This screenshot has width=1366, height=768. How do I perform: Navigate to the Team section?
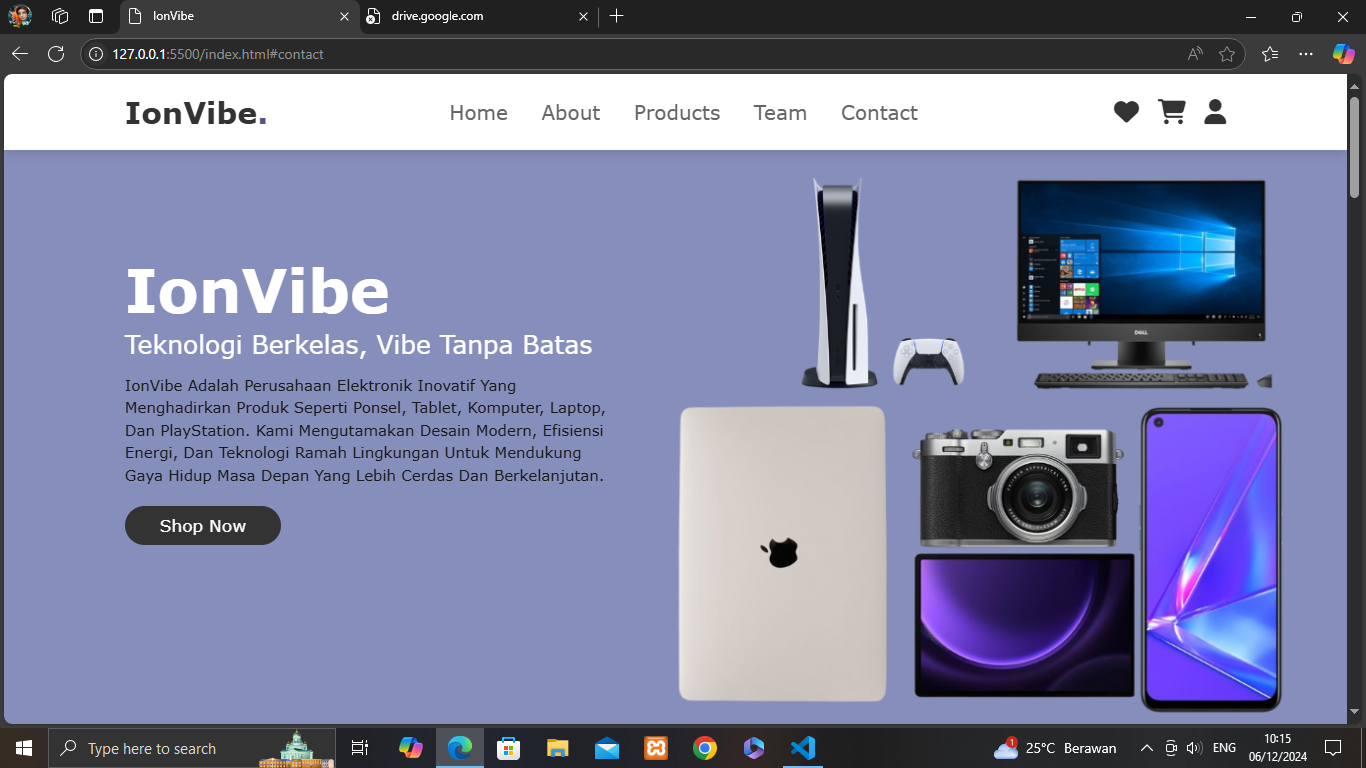(x=780, y=113)
